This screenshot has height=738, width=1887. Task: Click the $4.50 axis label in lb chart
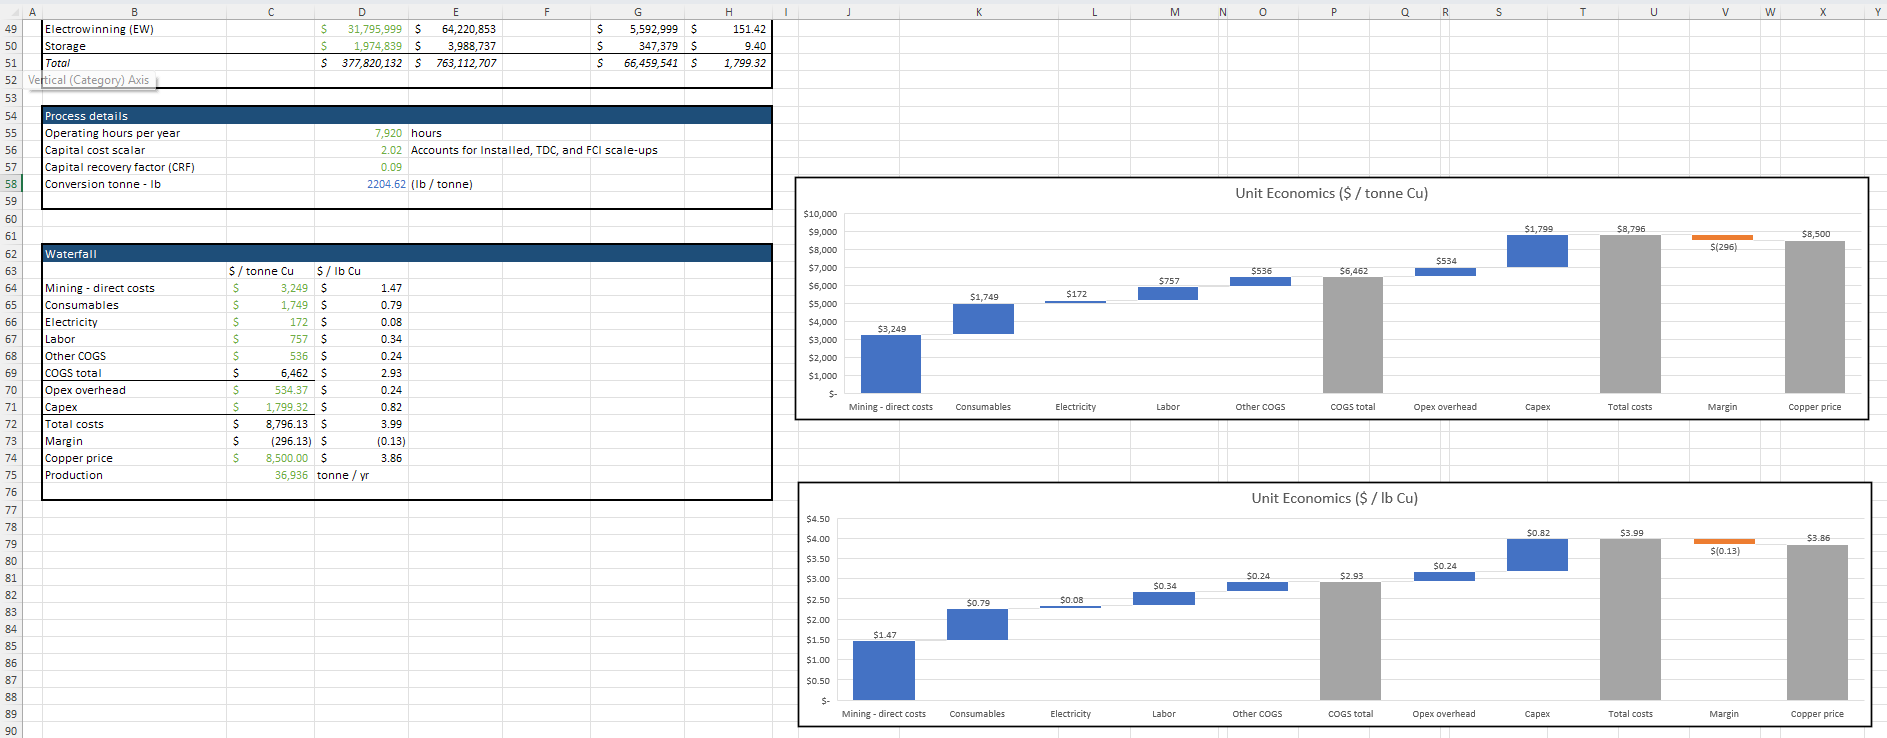(x=817, y=519)
